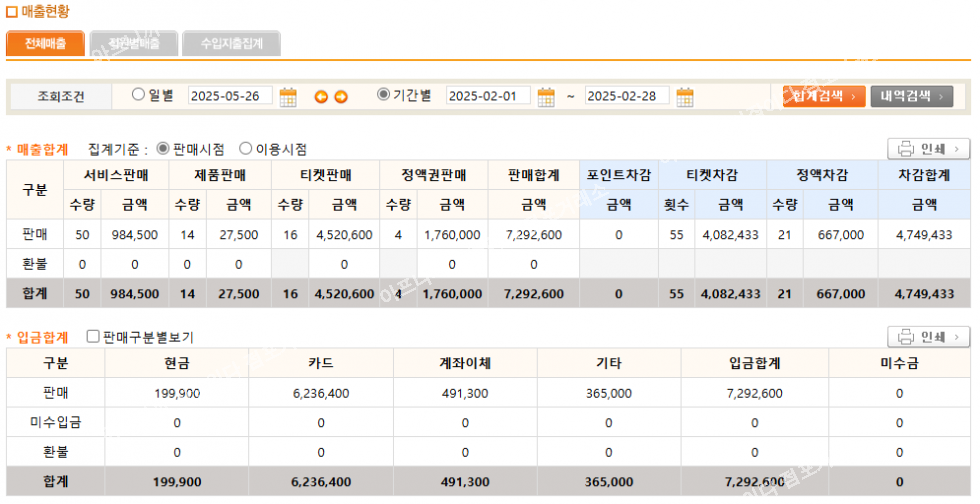Click the orange 합계검색 button
The height and width of the screenshot is (504, 980).
824,96
